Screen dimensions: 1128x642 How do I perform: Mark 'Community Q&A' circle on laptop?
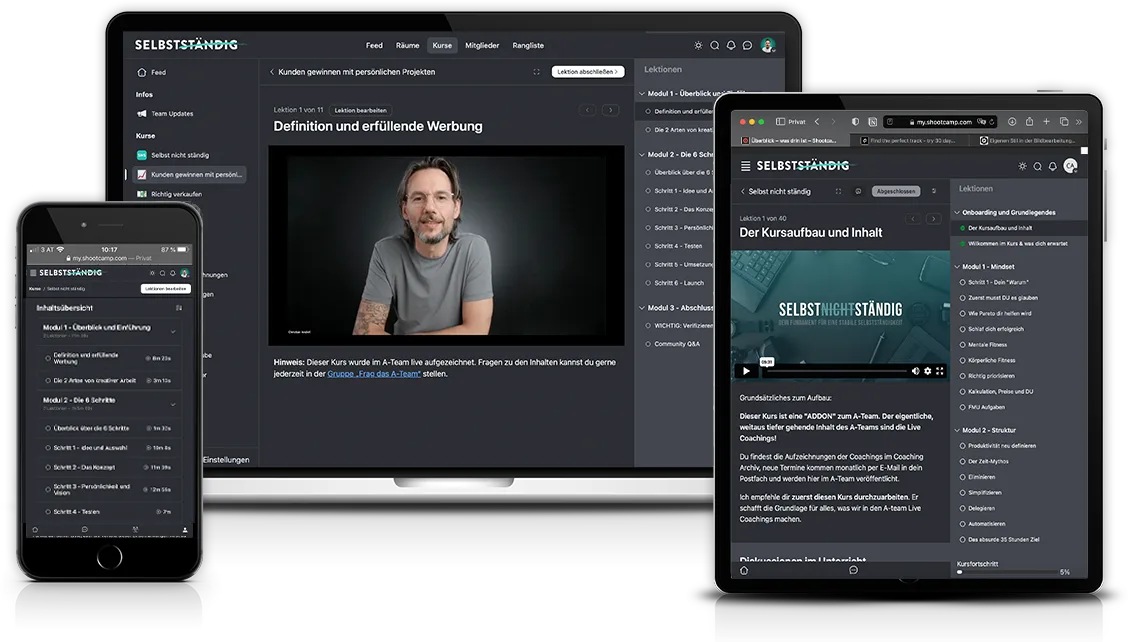point(648,344)
